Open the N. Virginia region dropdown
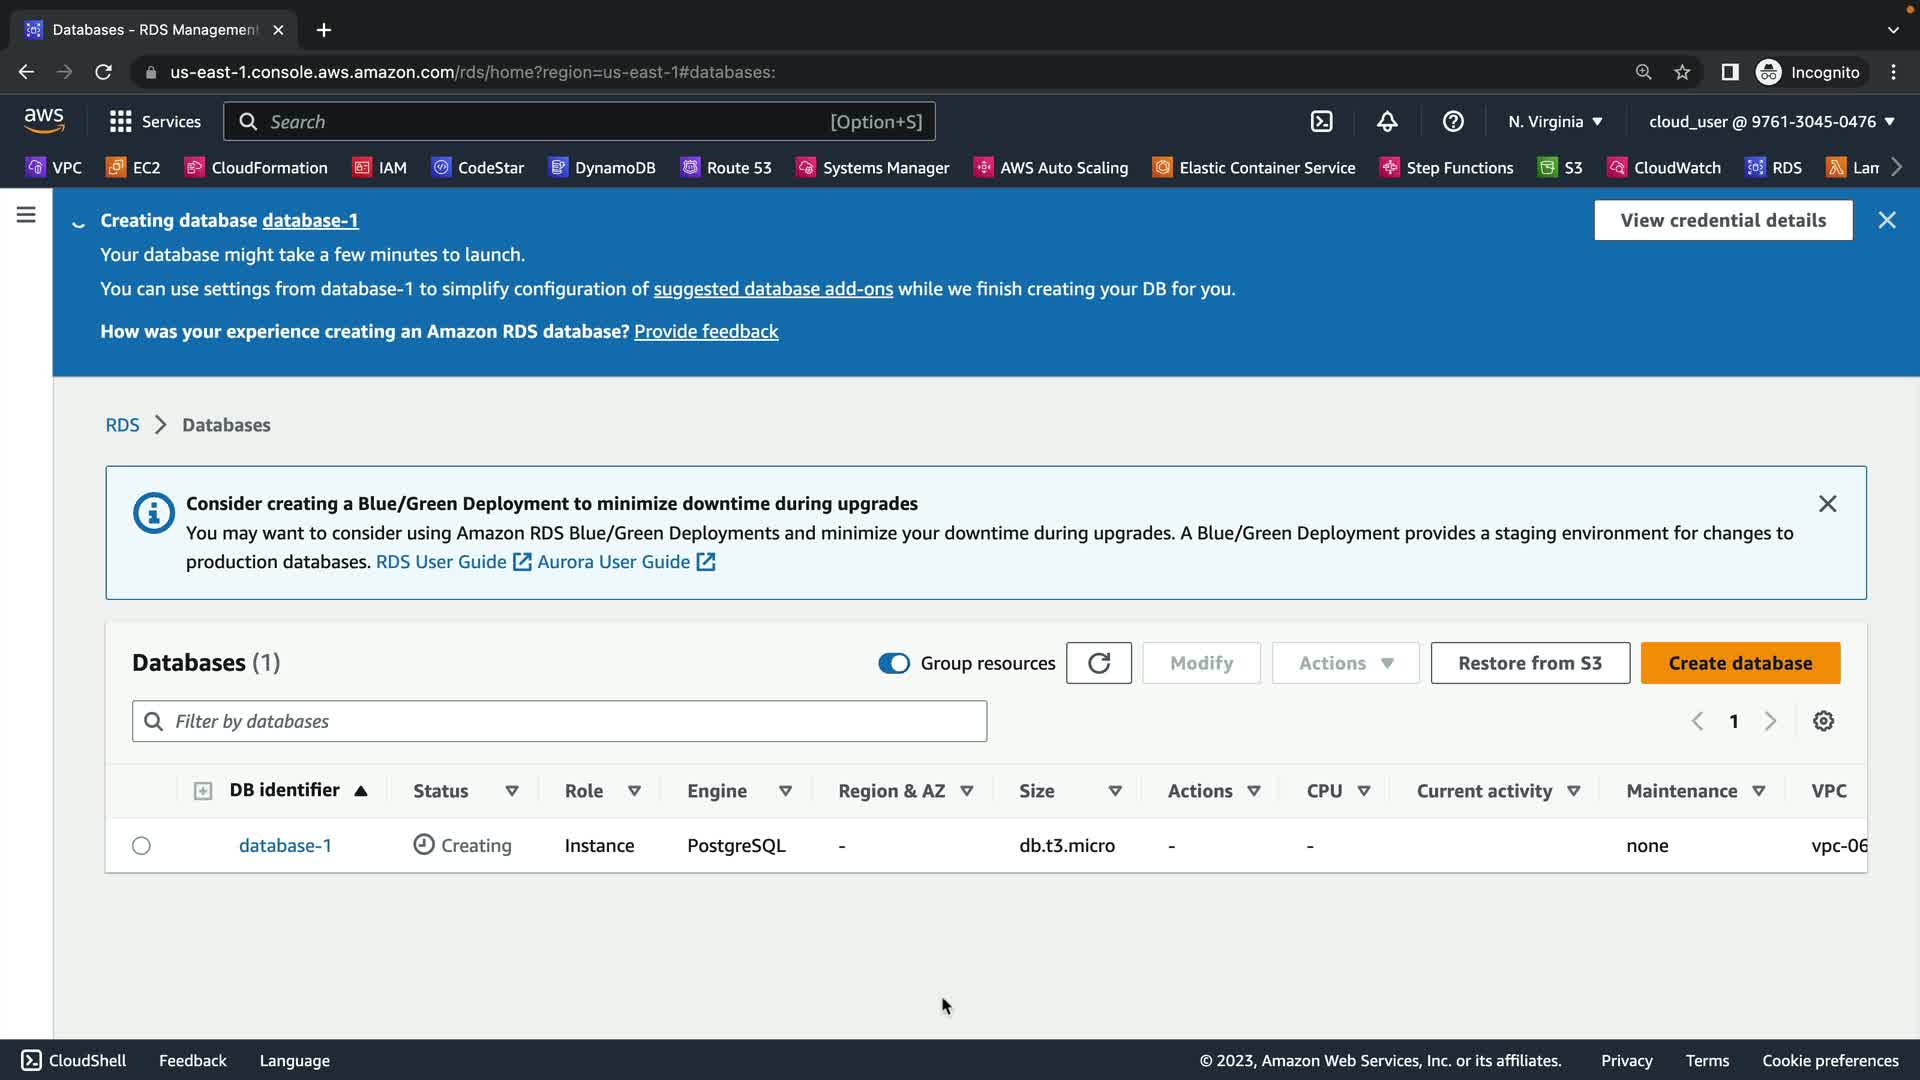The height and width of the screenshot is (1080, 1920). click(x=1555, y=122)
